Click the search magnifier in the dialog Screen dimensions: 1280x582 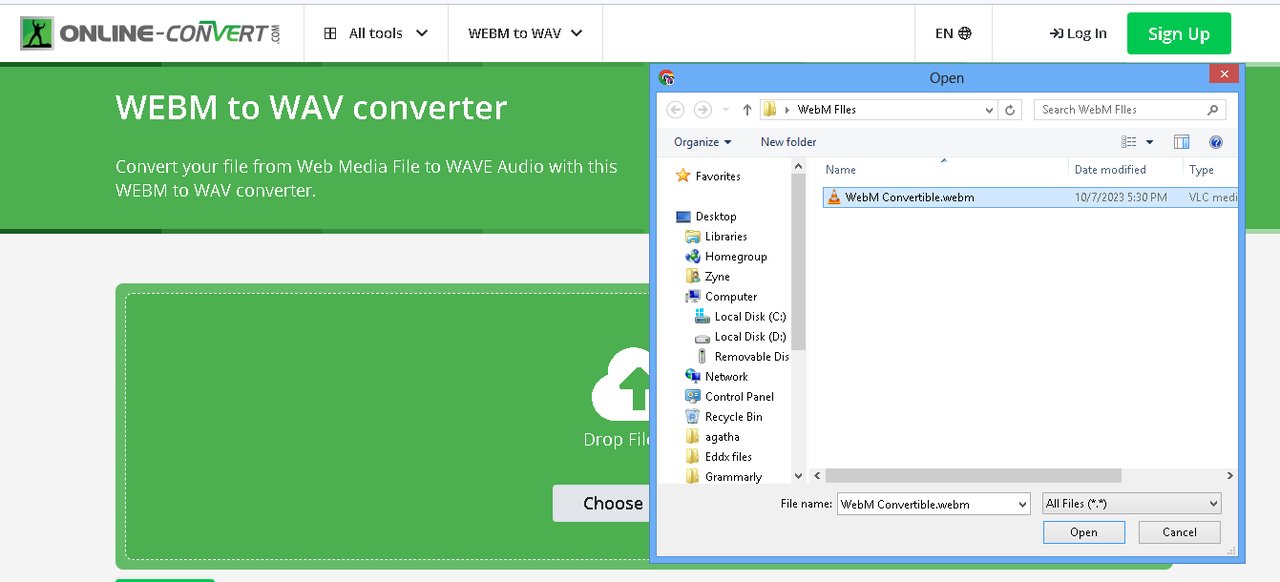(1210, 109)
